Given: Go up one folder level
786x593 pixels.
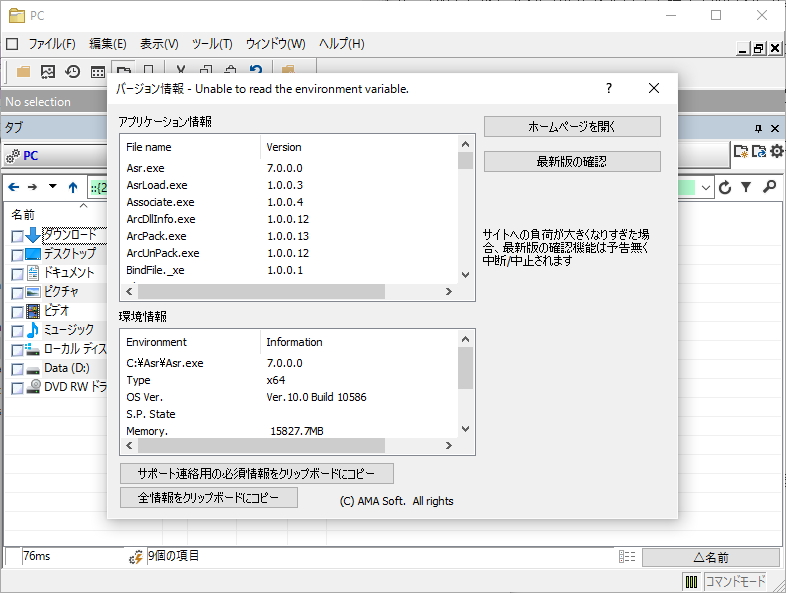Looking at the screenshot, I should [x=73, y=187].
